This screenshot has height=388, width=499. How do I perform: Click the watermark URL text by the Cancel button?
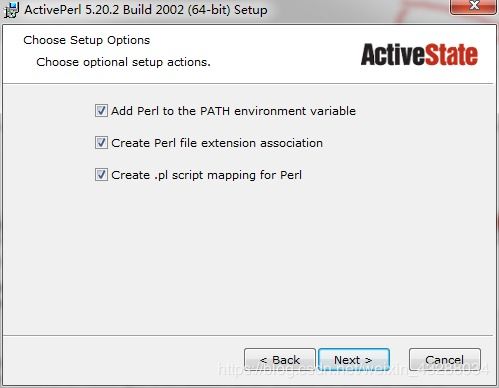[x=353, y=370]
